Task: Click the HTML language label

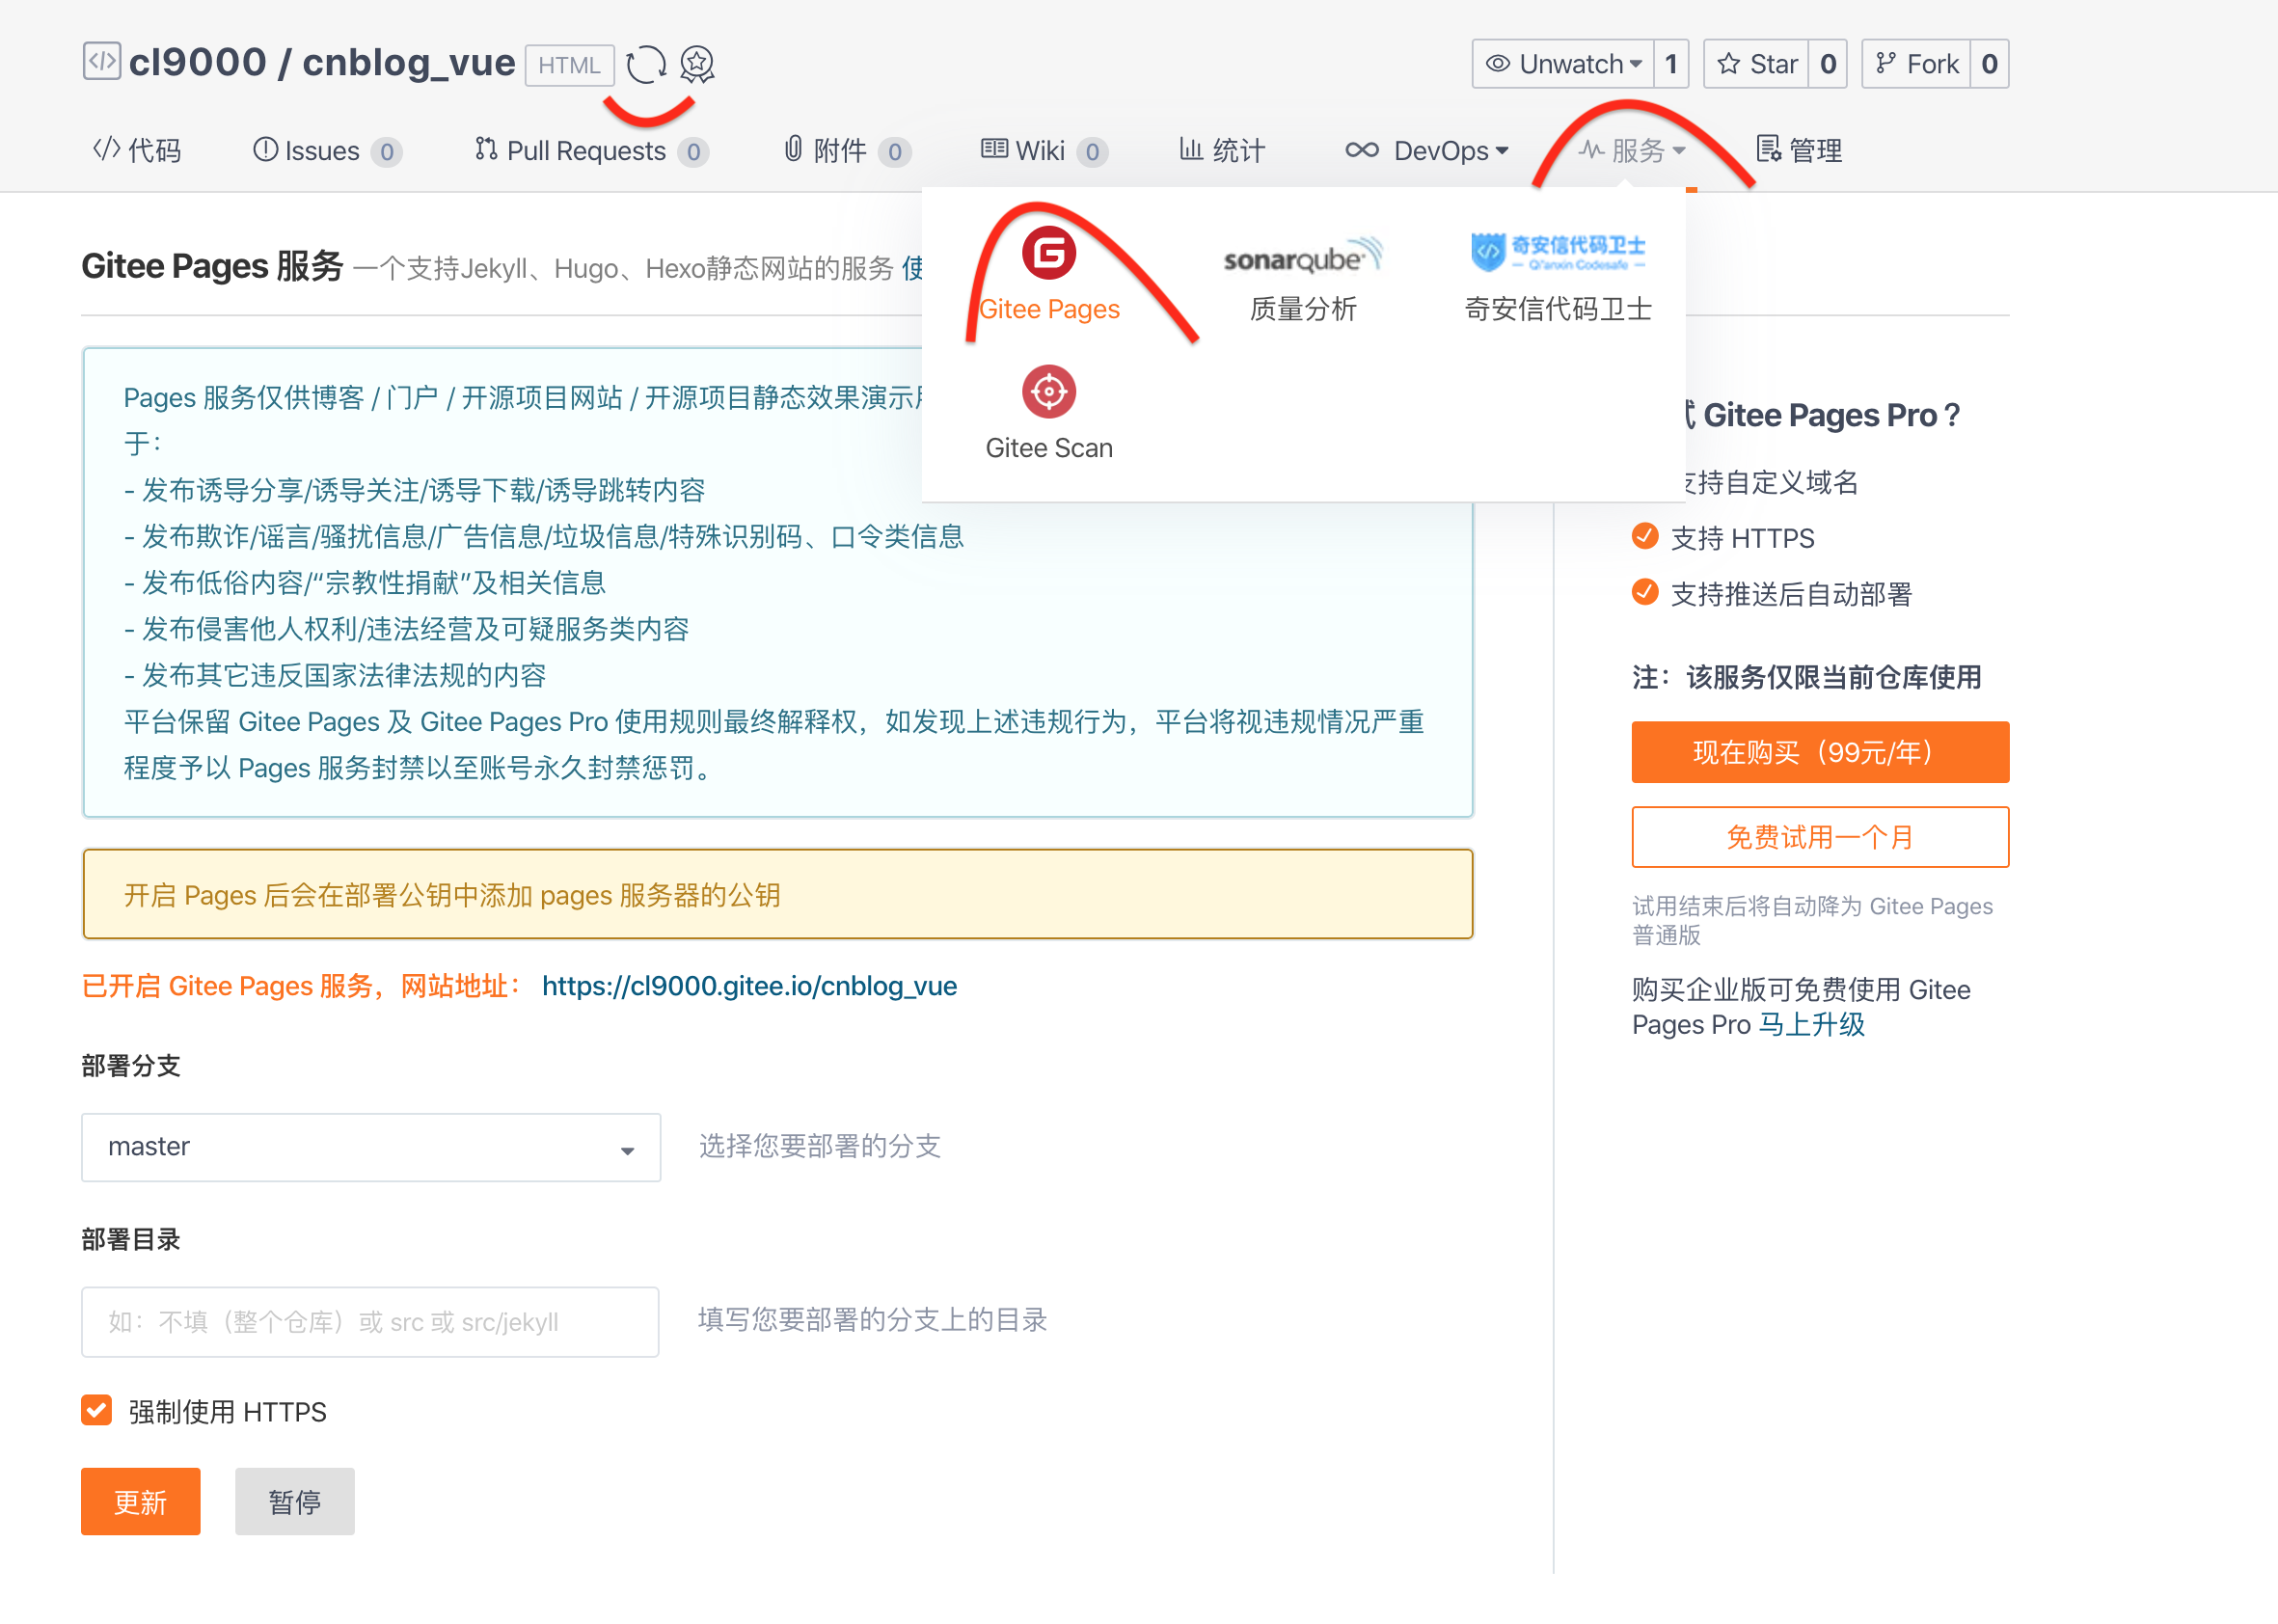Action: [569, 65]
